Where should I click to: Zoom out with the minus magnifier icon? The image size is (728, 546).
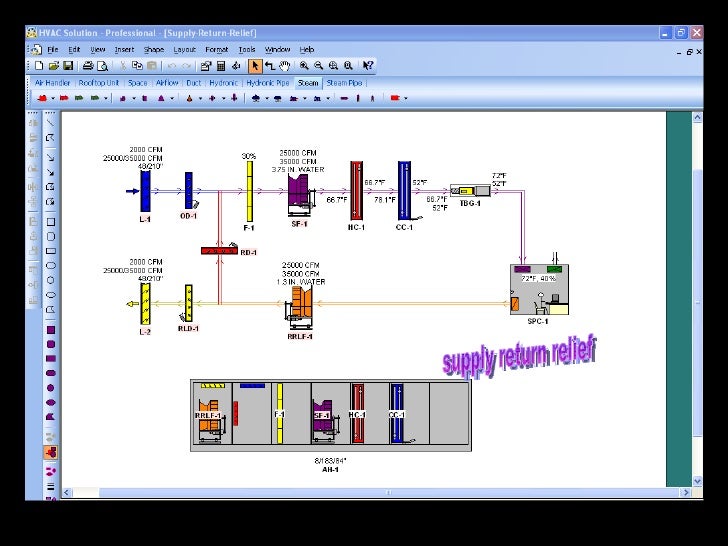click(318, 66)
